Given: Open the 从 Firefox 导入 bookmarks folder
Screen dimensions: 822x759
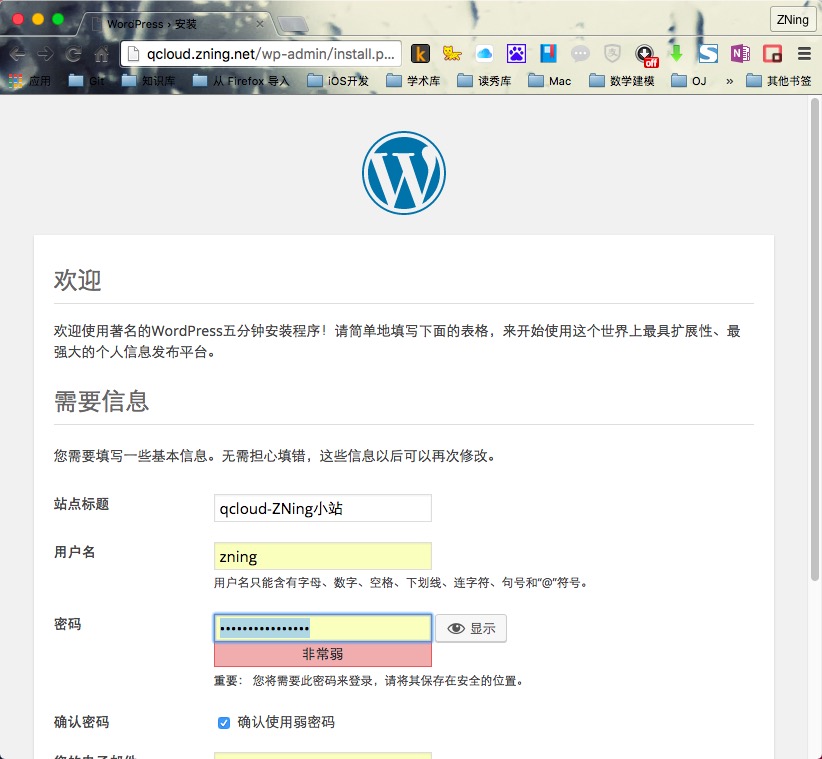Looking at the screenshot, I should (241, 81).
